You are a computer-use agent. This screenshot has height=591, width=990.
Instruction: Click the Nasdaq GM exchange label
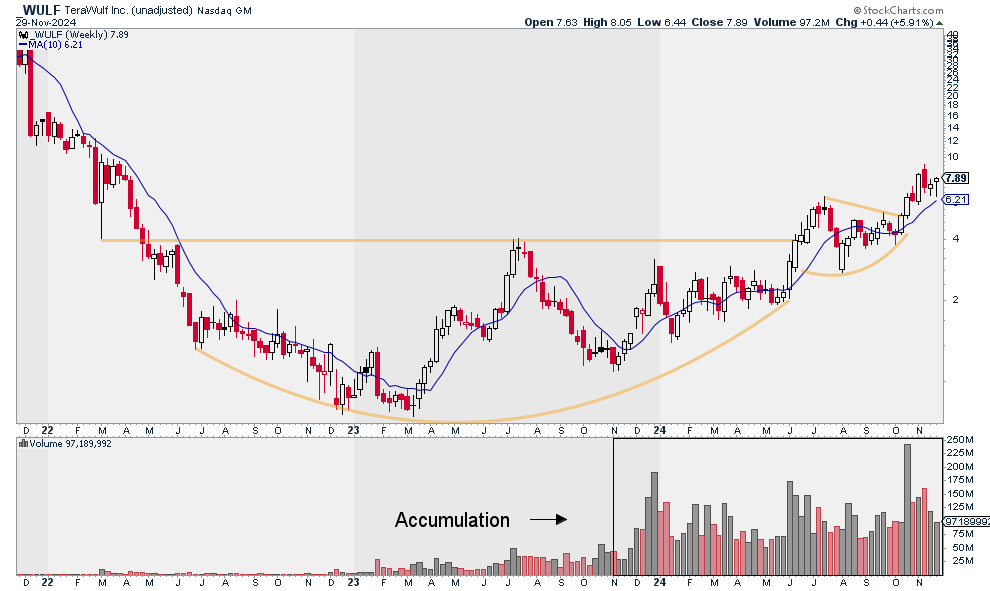(x=224, y=11)
